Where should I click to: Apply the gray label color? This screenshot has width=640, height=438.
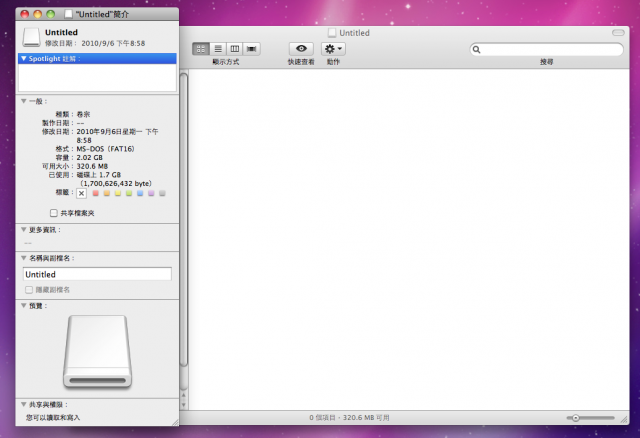(162, 193)
